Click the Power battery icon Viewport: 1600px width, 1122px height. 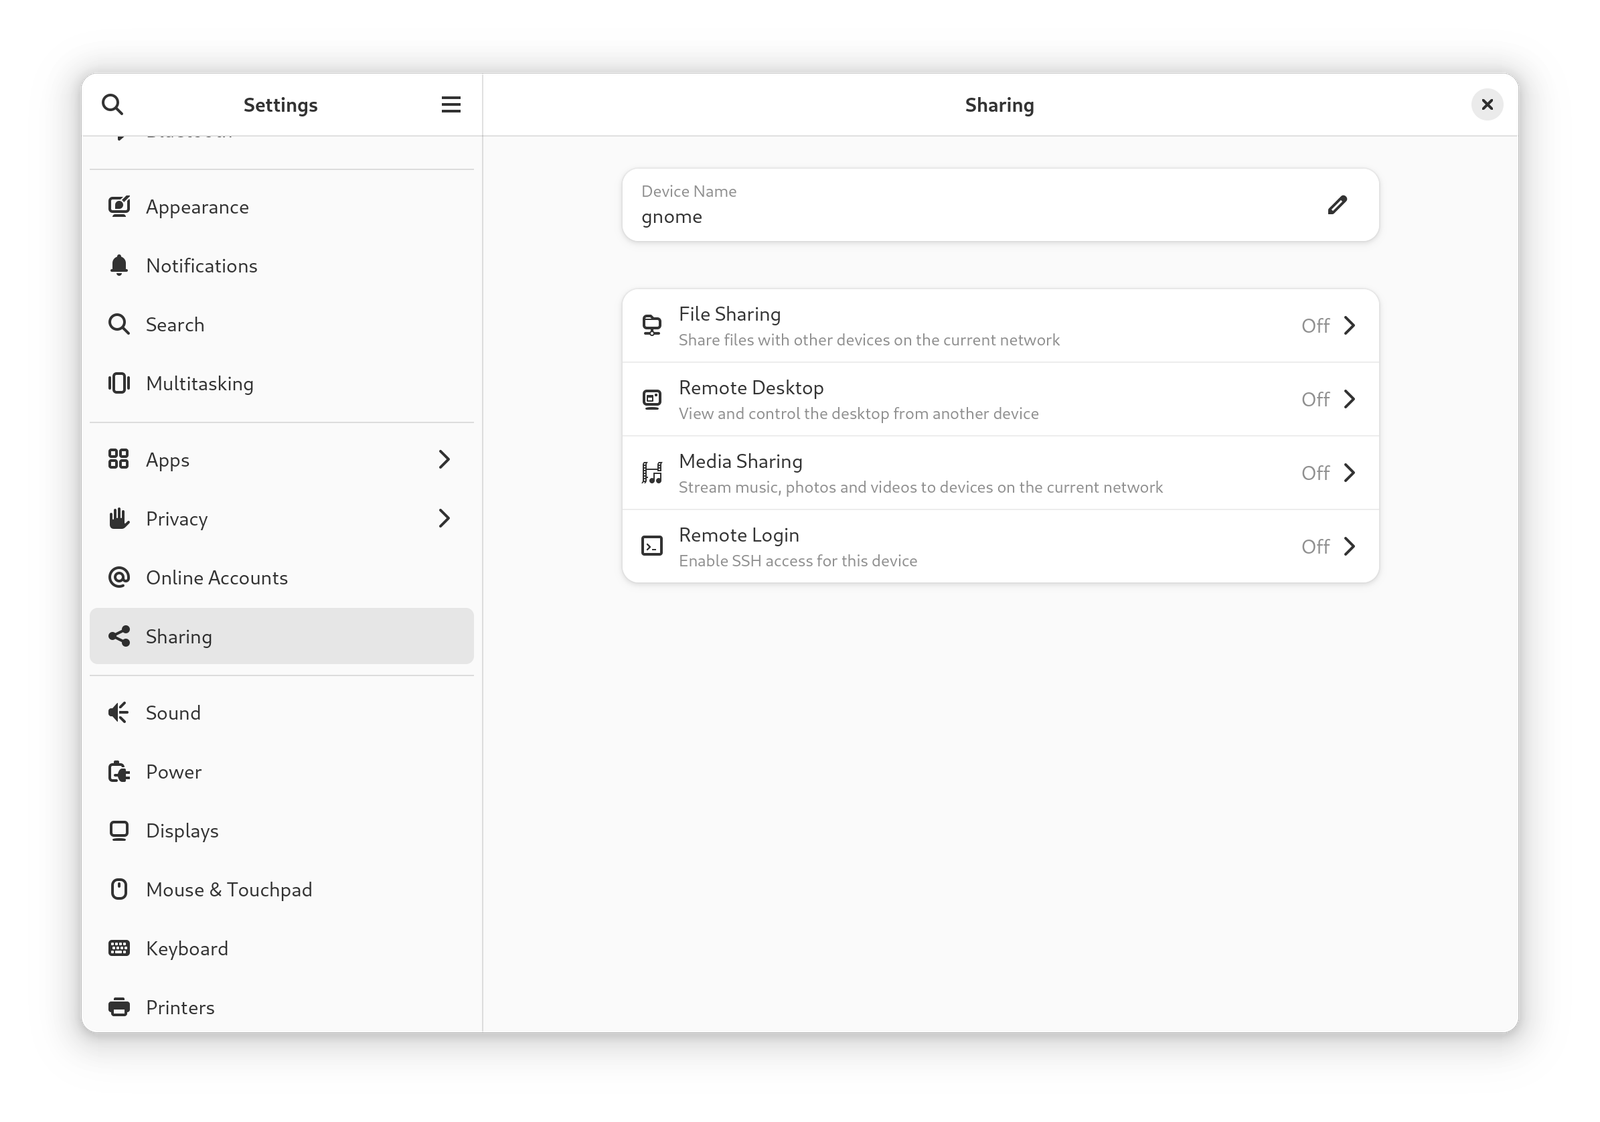pos(118,771)
